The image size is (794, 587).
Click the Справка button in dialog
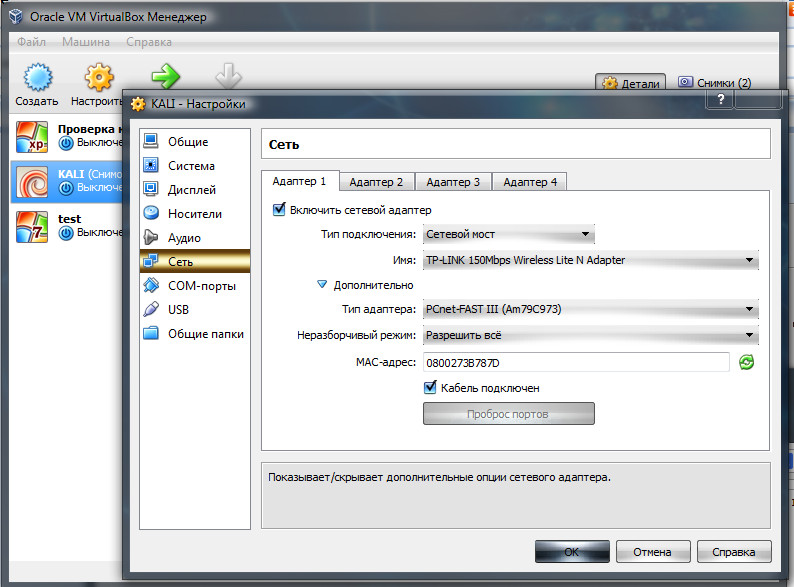click(734, 552)
